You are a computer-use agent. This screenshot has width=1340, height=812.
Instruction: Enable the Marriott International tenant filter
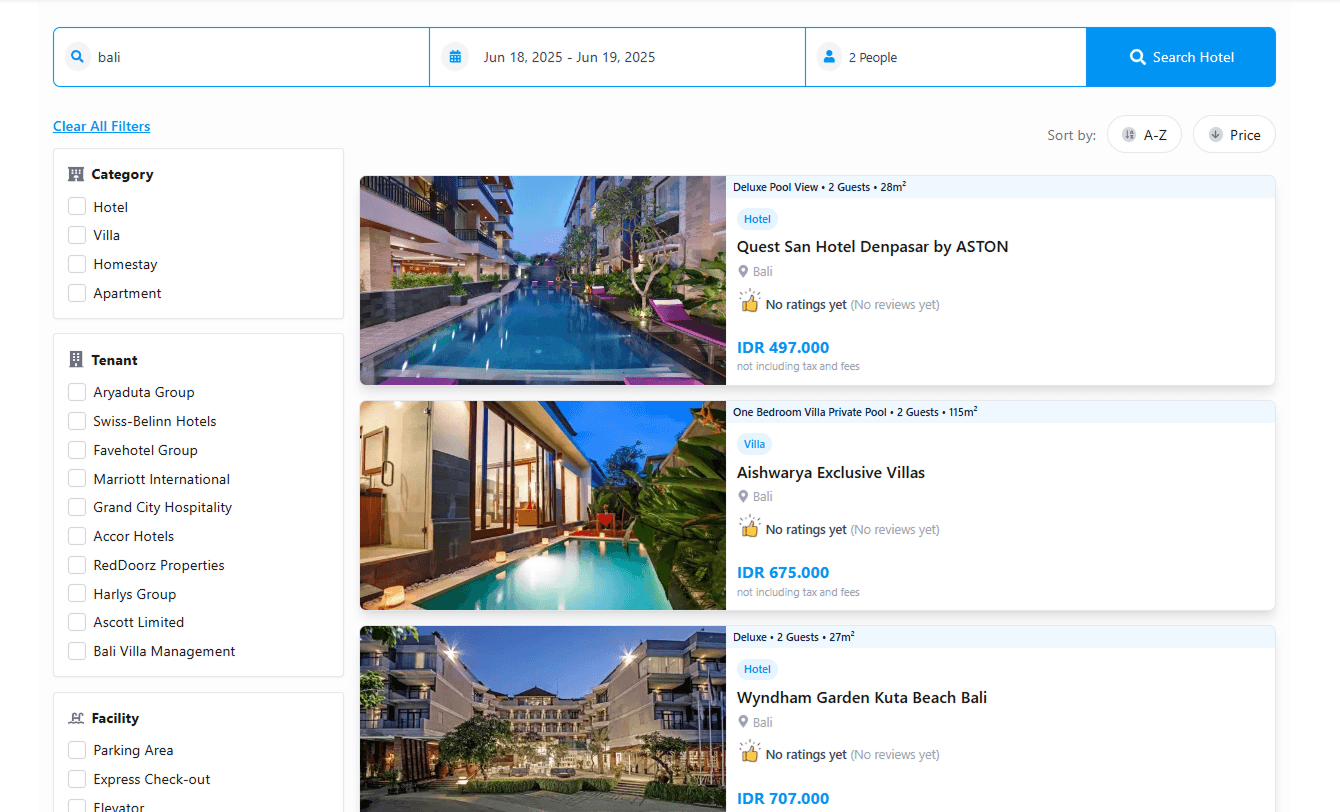click(x=77, y=479)
